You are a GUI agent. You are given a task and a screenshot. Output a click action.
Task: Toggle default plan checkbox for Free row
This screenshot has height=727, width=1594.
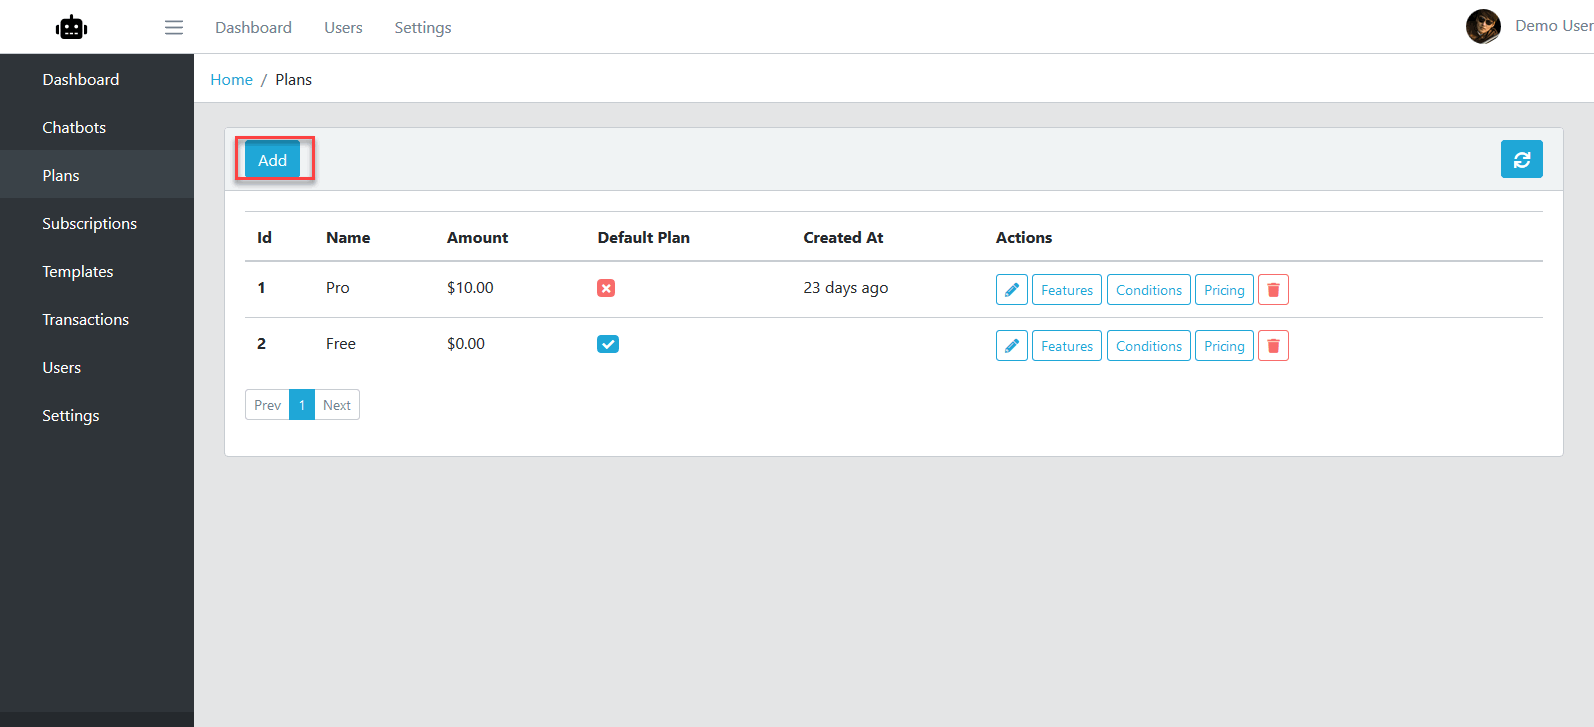[x=608, y=344]
